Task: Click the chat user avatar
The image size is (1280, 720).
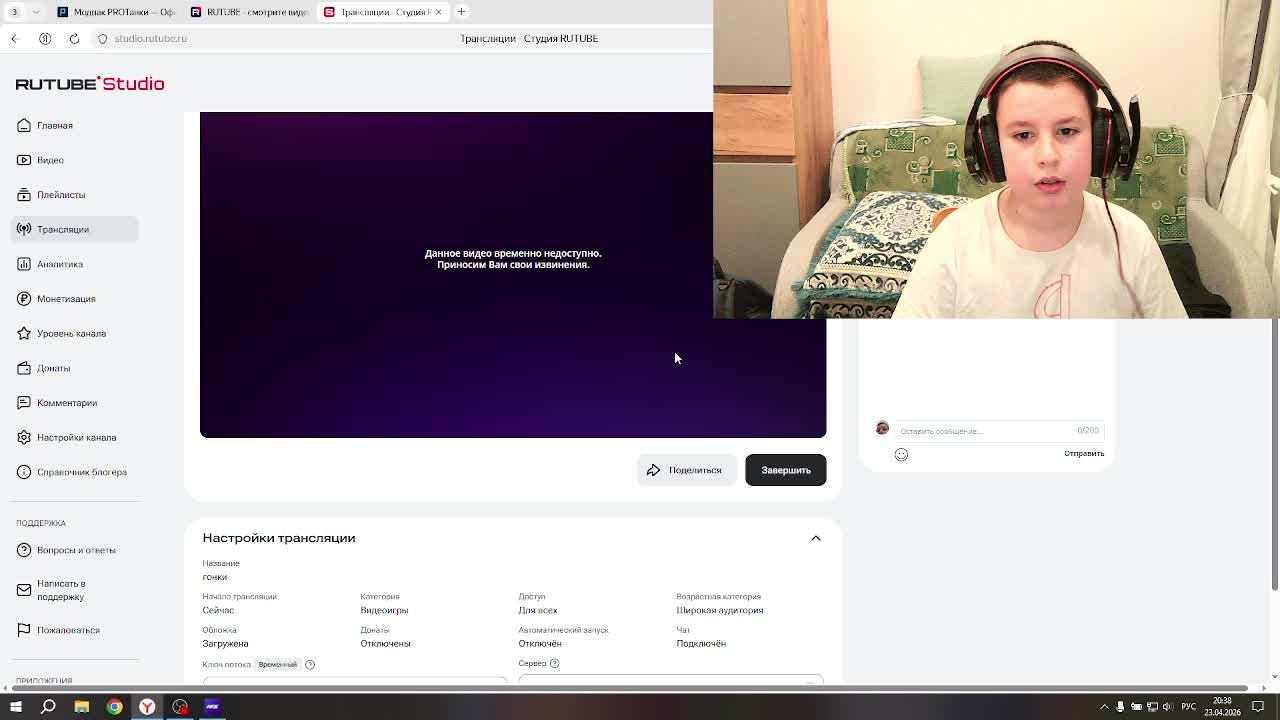Action: pos(882,428)
